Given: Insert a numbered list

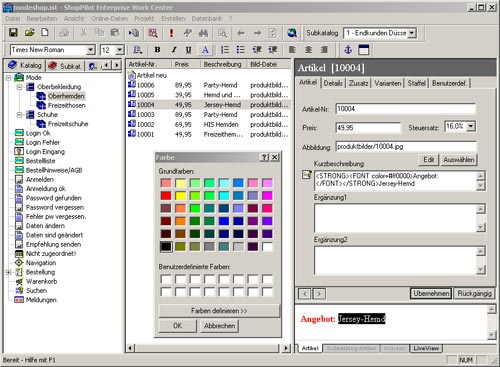Looking at the screenshot, I should pos(225,50).
